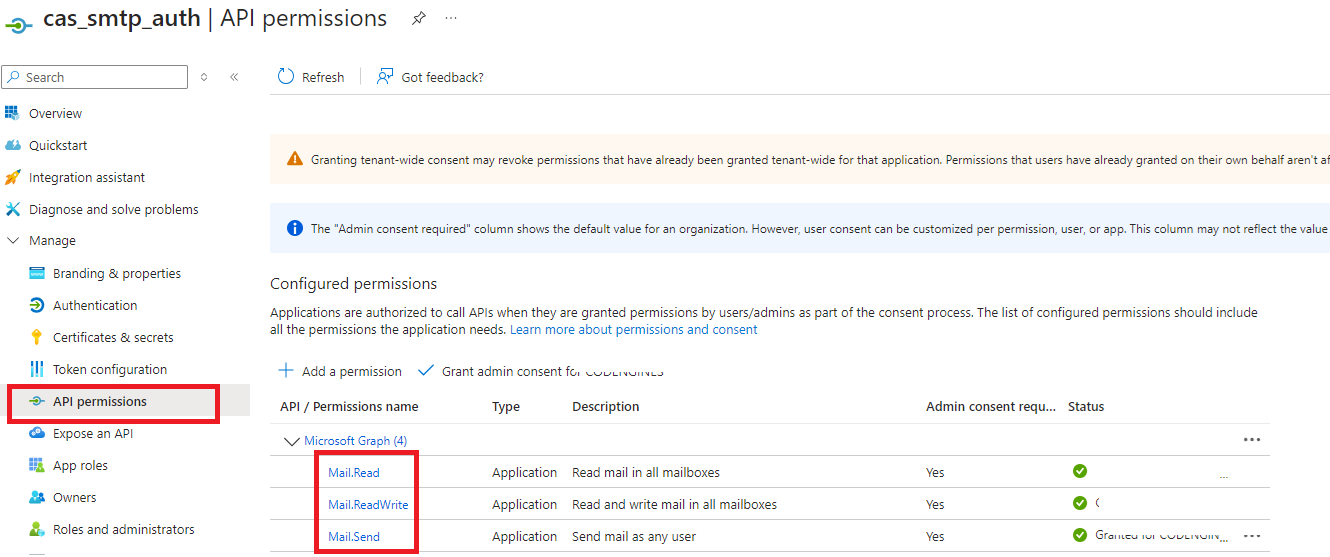Click the Token configuration bars icon

tap(37, 369)
